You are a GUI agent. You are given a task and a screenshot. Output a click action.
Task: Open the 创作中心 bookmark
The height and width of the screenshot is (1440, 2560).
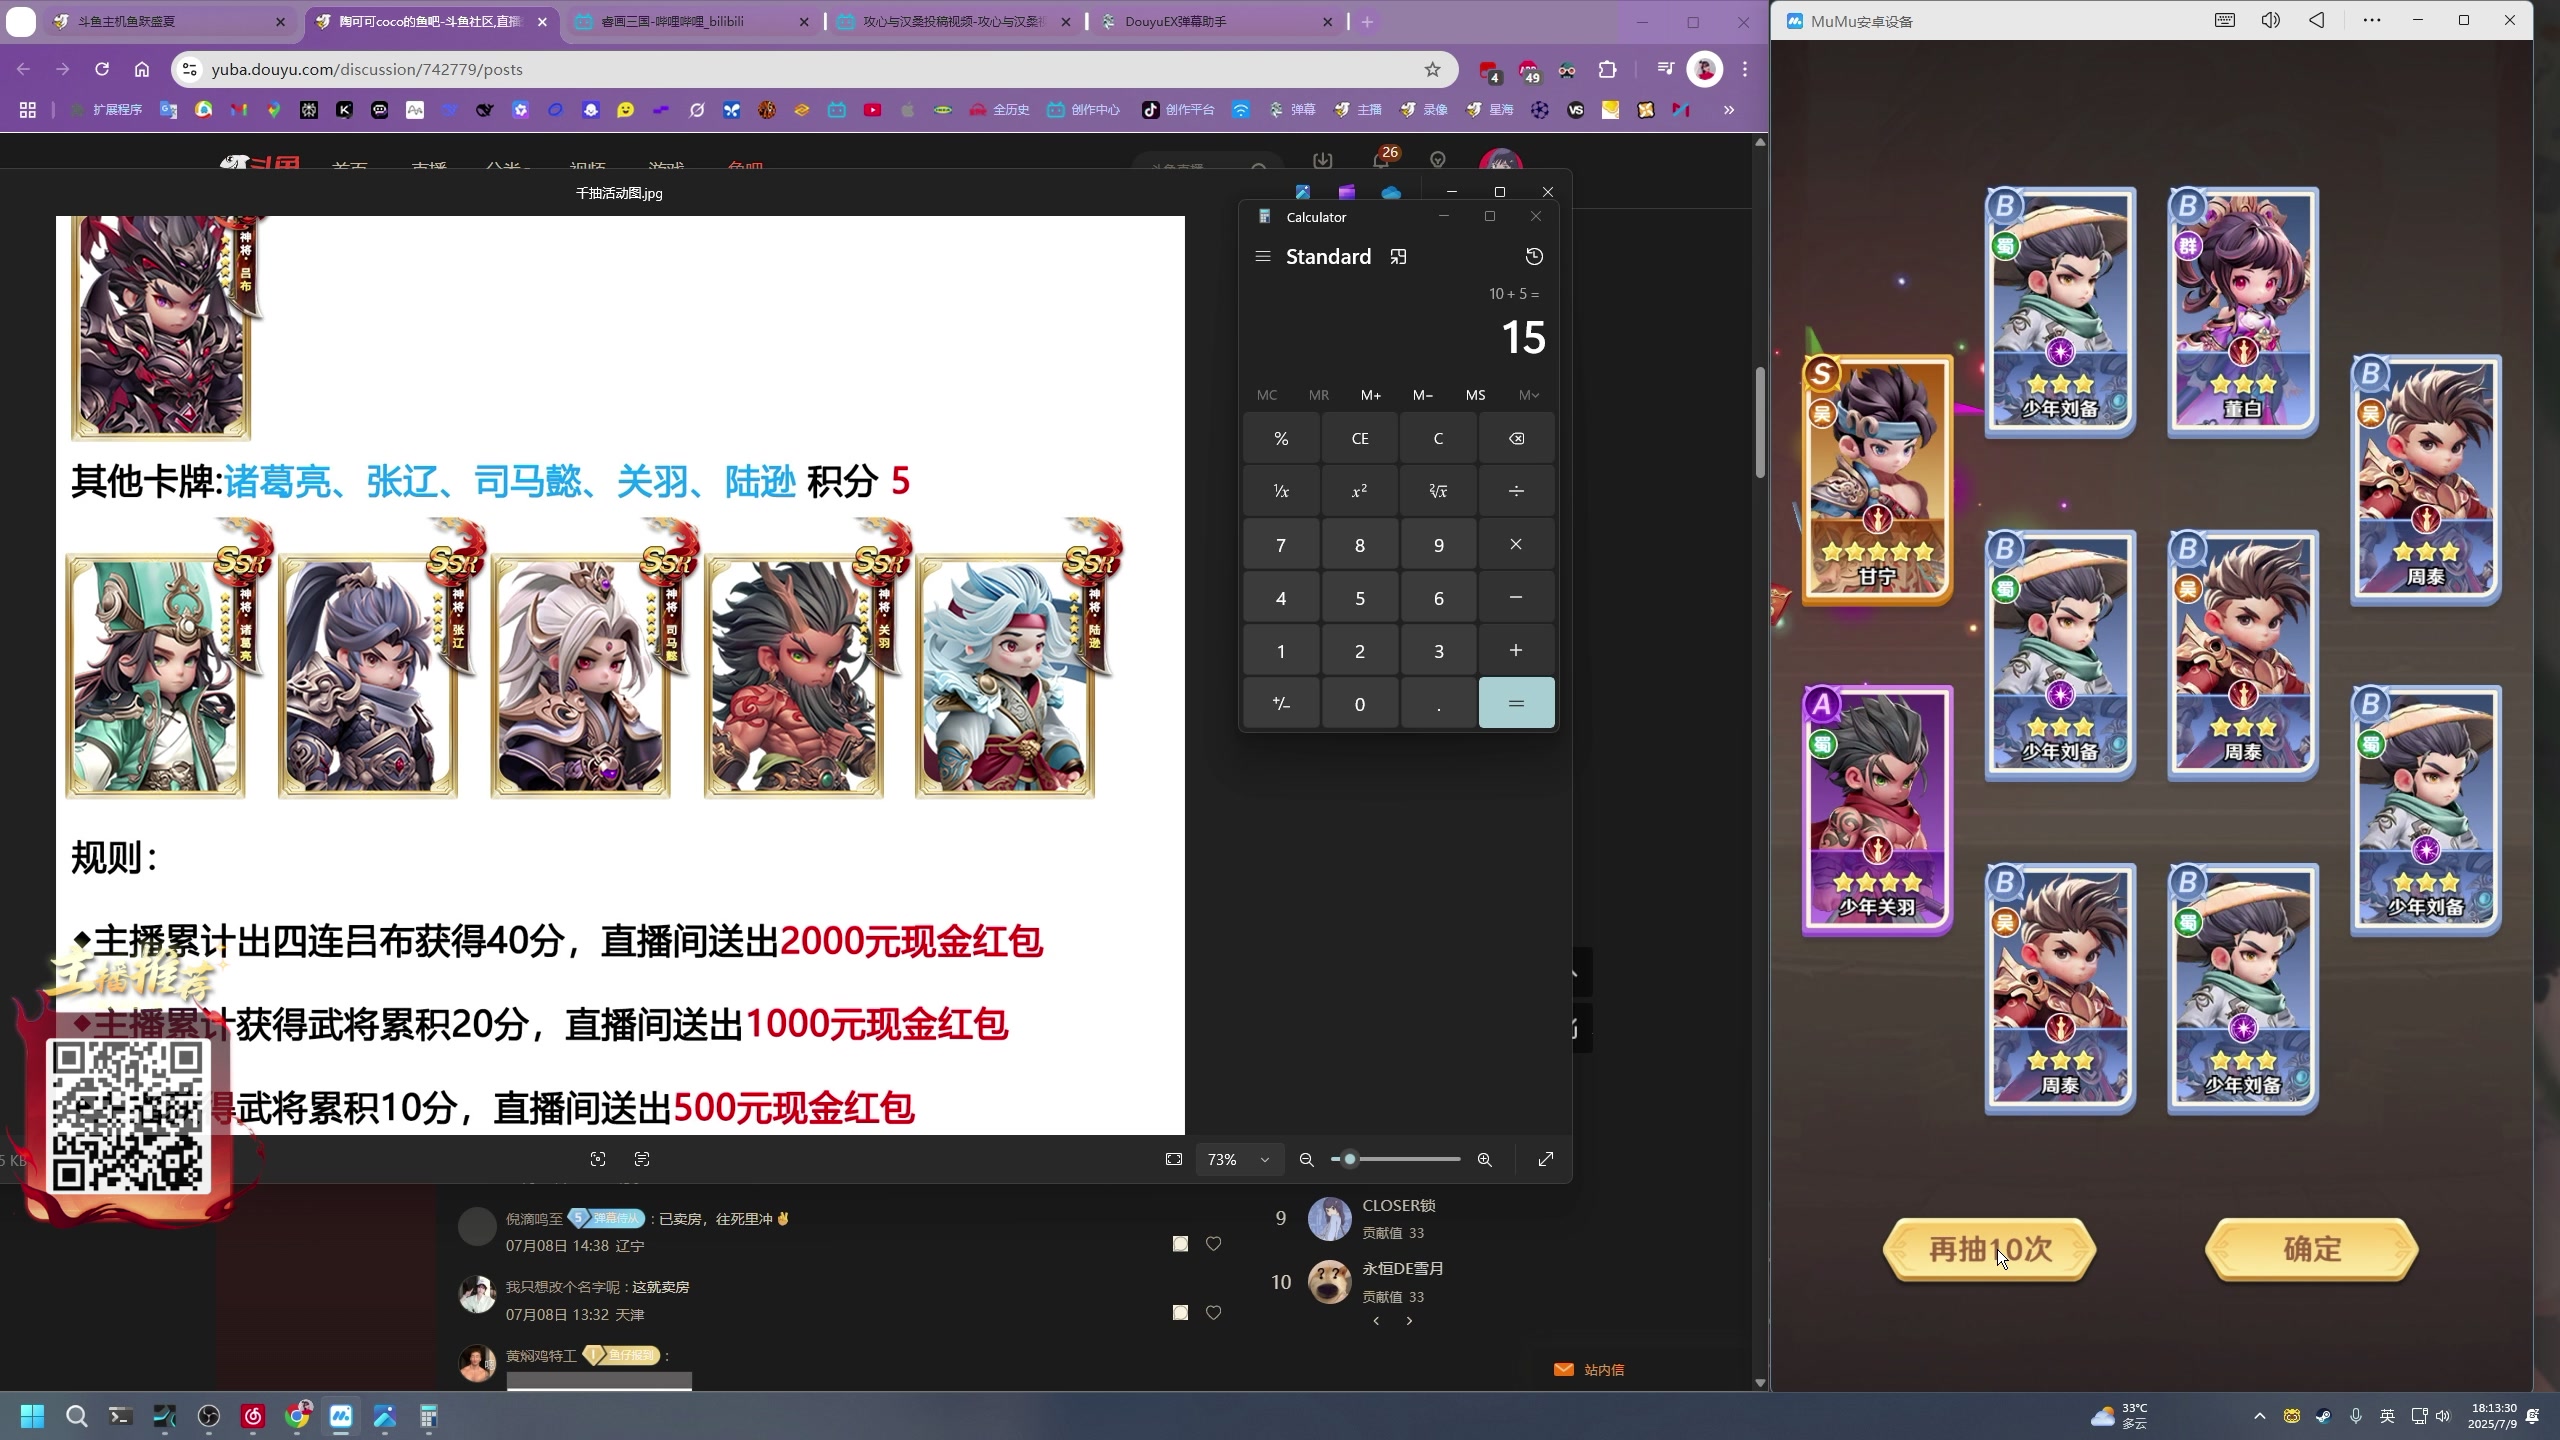click(1083, 110)
